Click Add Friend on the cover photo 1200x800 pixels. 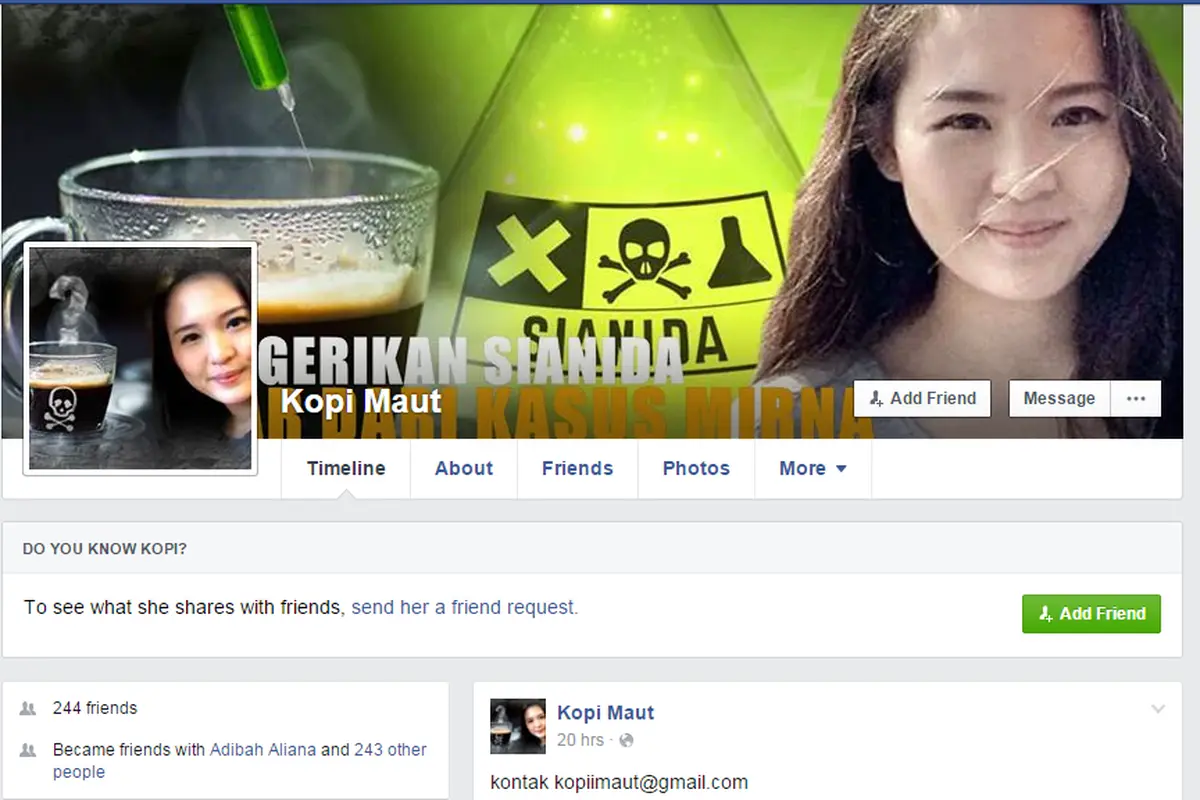[922, 398]
